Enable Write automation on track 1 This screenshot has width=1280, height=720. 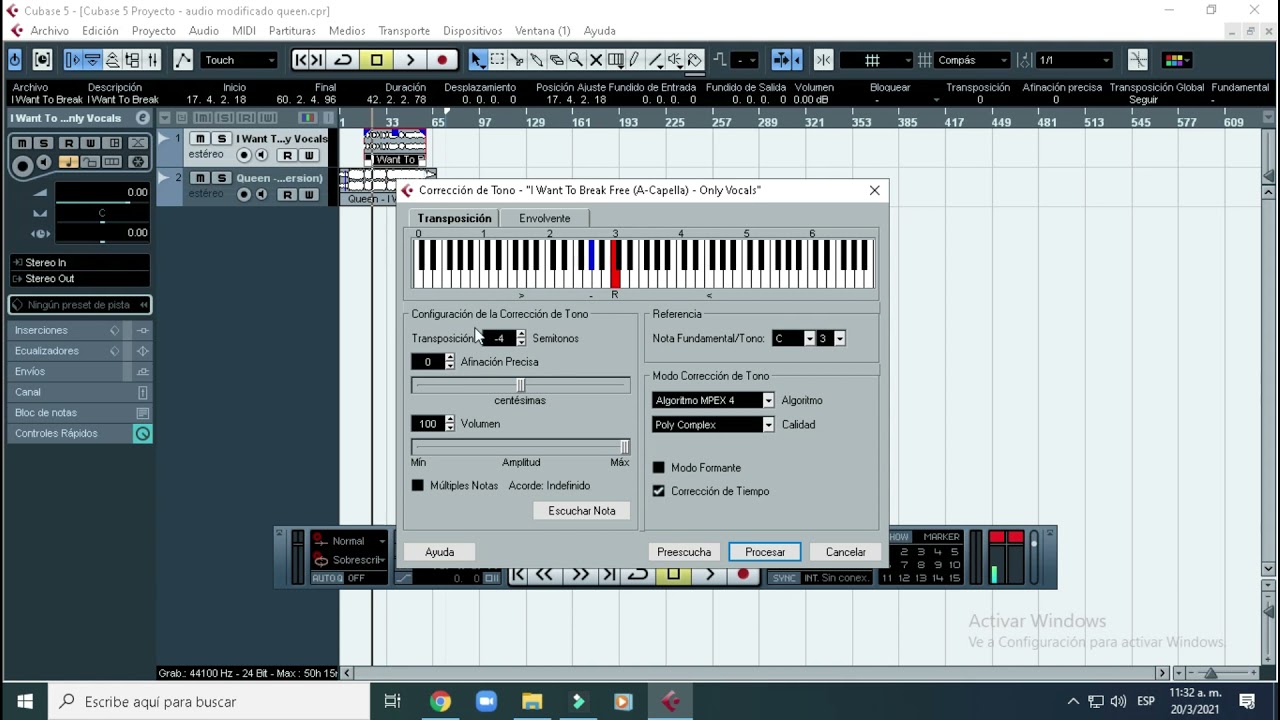click(308, 155)
